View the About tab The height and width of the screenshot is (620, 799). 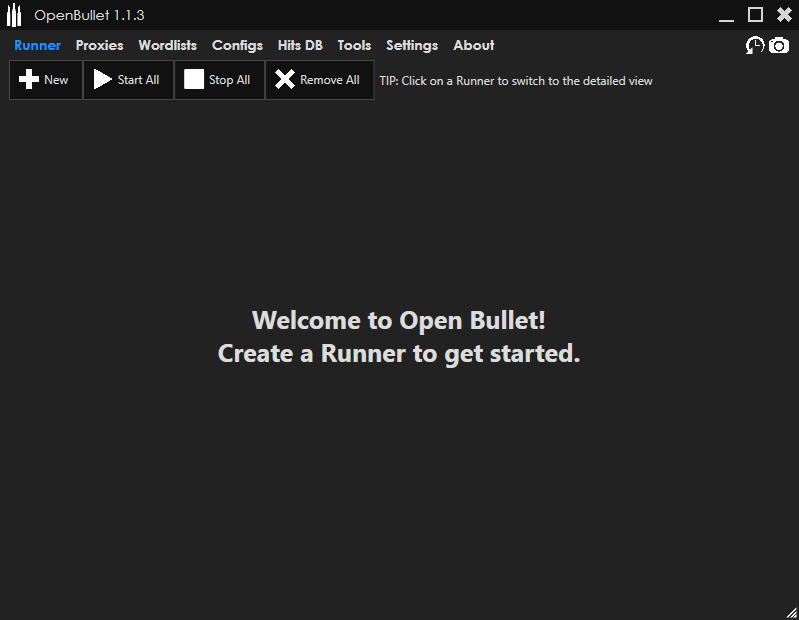474,45
